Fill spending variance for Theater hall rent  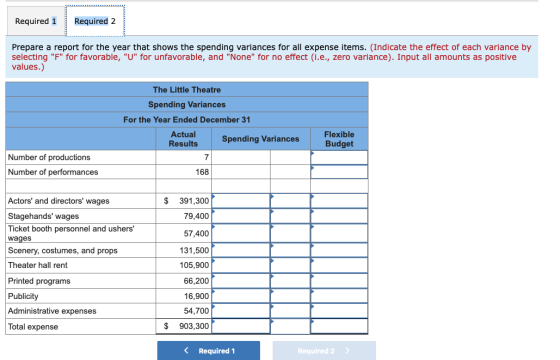[241, 265]
